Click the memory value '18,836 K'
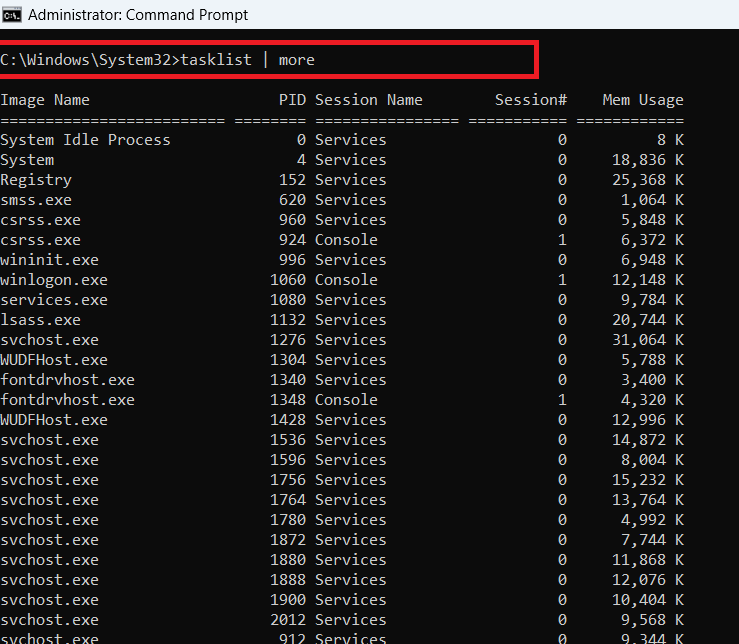Screen dimensions: 739x644 [x=648, y=160]
